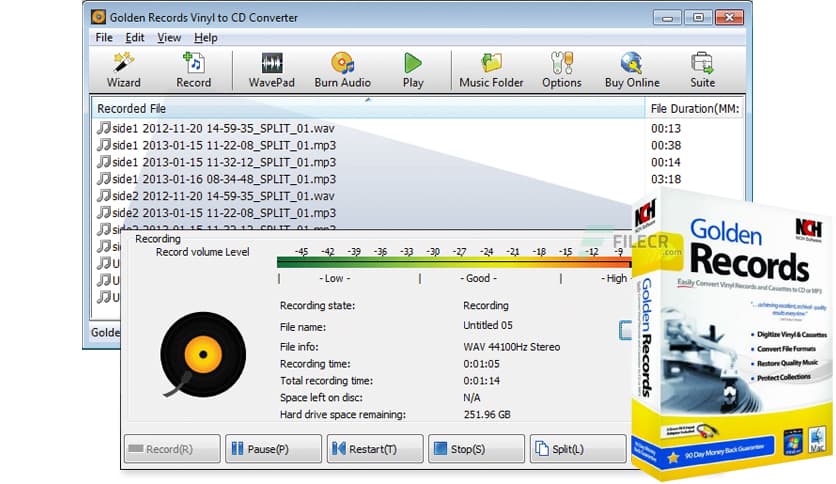Select side1 2013-01-15 11-32-12_SPLIT_01.mp3 file
836x484 pixels.
click(x=216, y=162)
